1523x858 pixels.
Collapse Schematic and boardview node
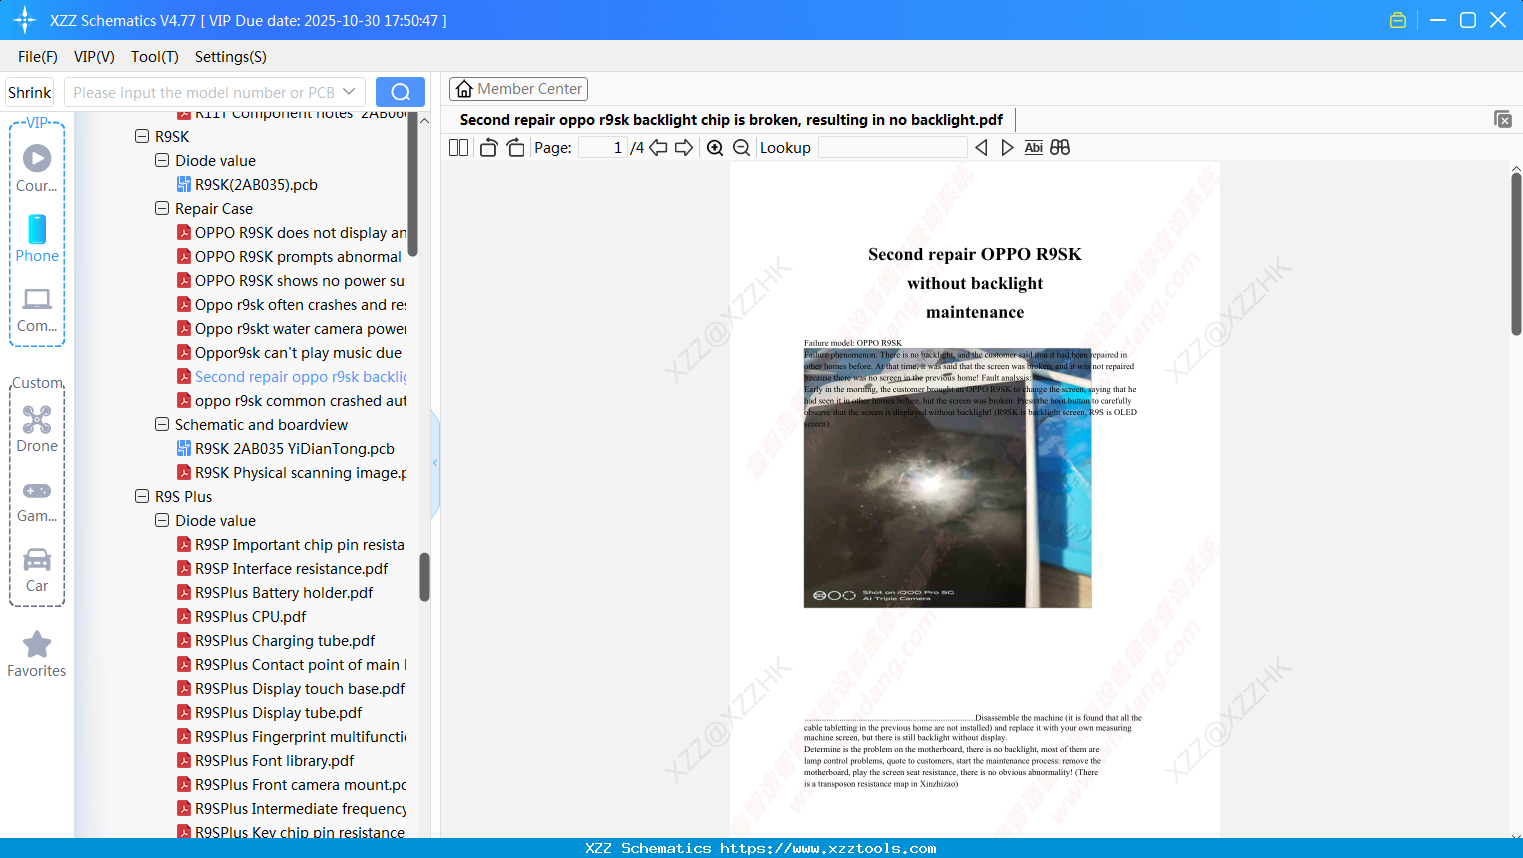[x=162, y=424]
